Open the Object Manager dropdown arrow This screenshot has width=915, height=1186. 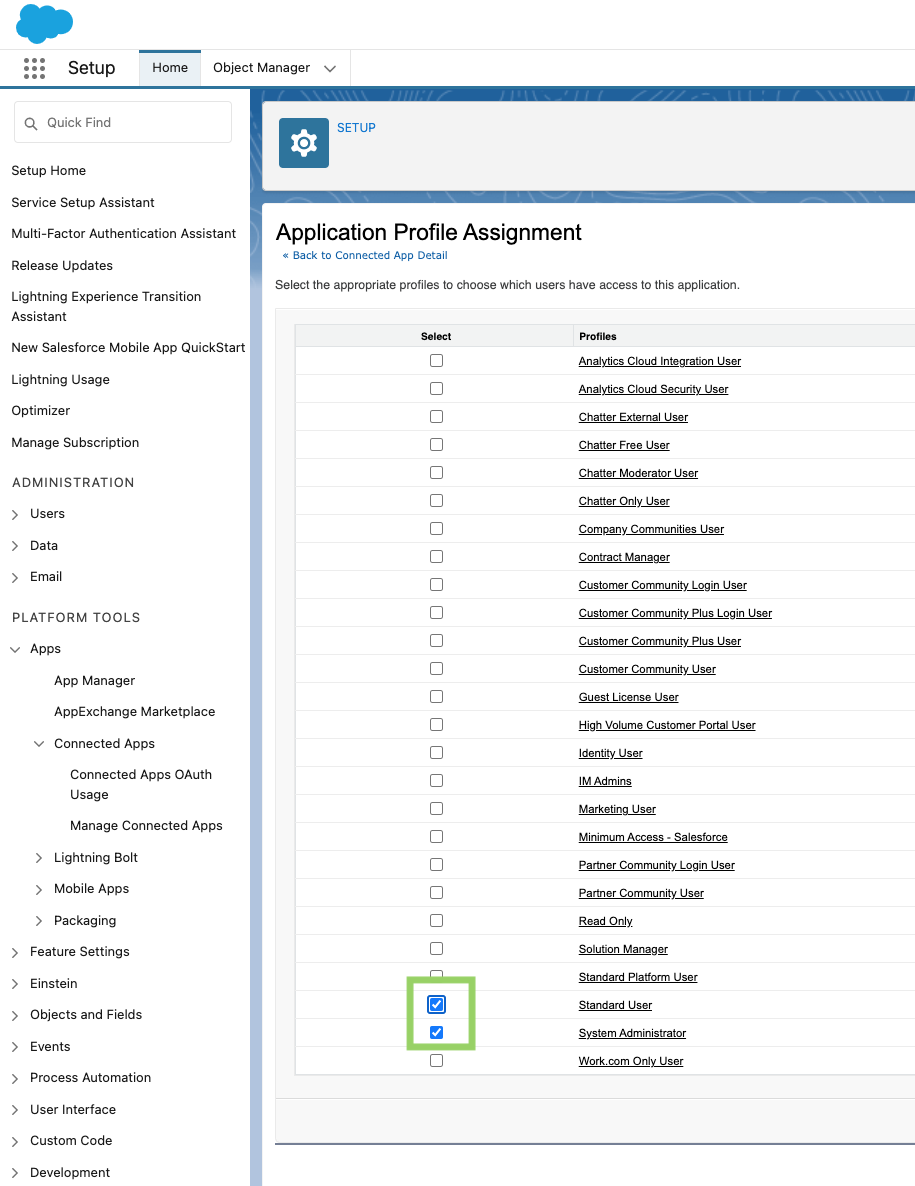click(330, 69)
